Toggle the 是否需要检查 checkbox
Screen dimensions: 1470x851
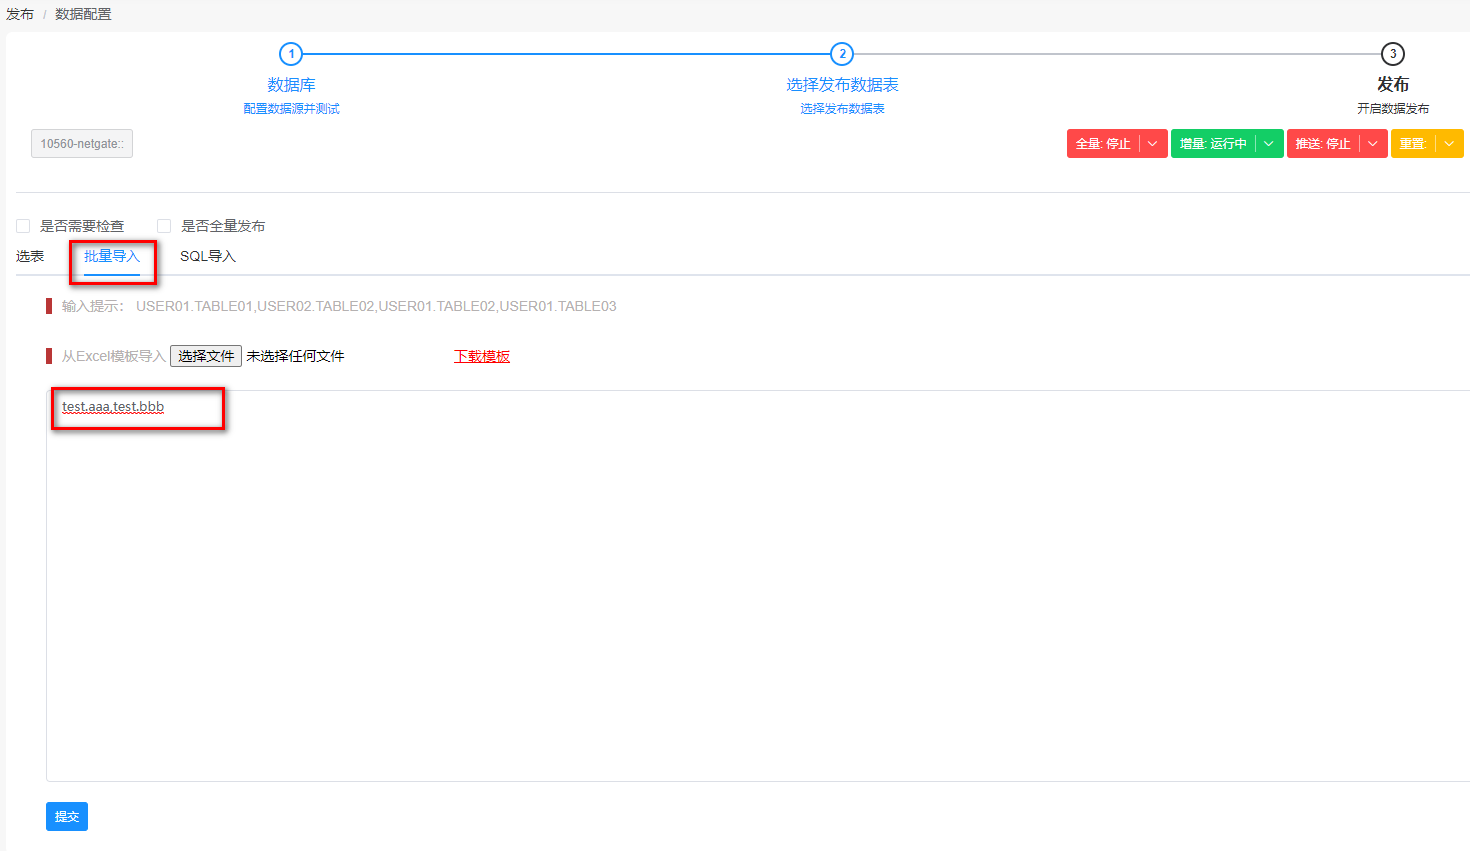click(23, 226)
